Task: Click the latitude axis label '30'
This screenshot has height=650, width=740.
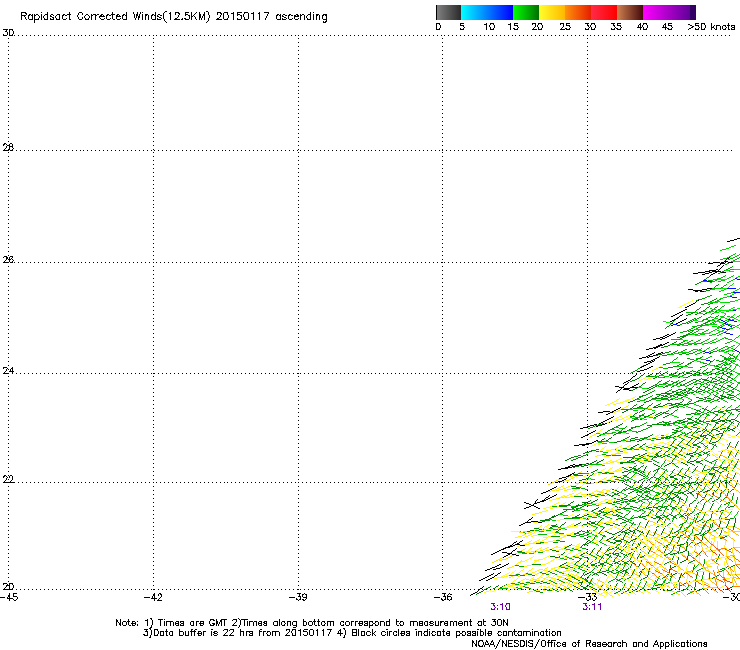Action: coord(8,33)
